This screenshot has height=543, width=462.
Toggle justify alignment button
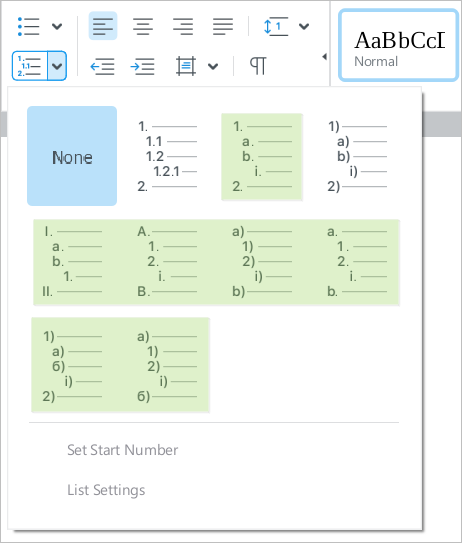(223, 26)
